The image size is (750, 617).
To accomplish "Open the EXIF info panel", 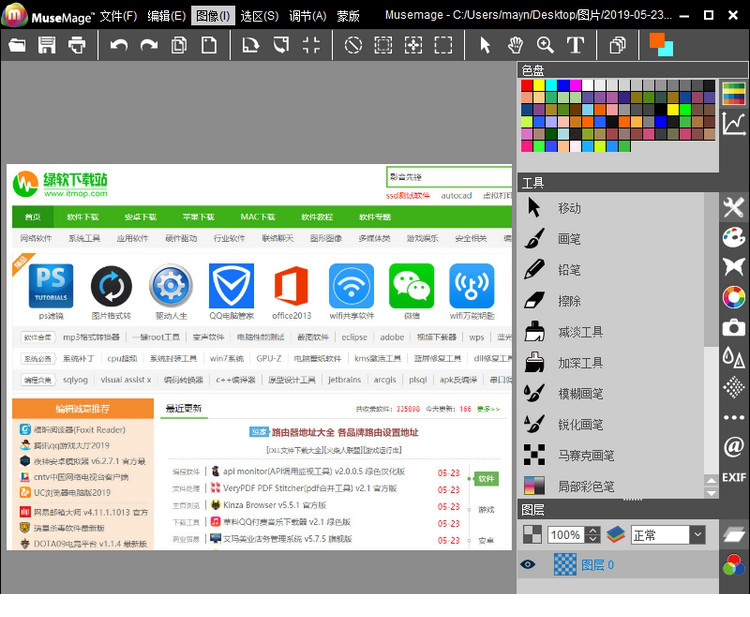I will (734, 478).
